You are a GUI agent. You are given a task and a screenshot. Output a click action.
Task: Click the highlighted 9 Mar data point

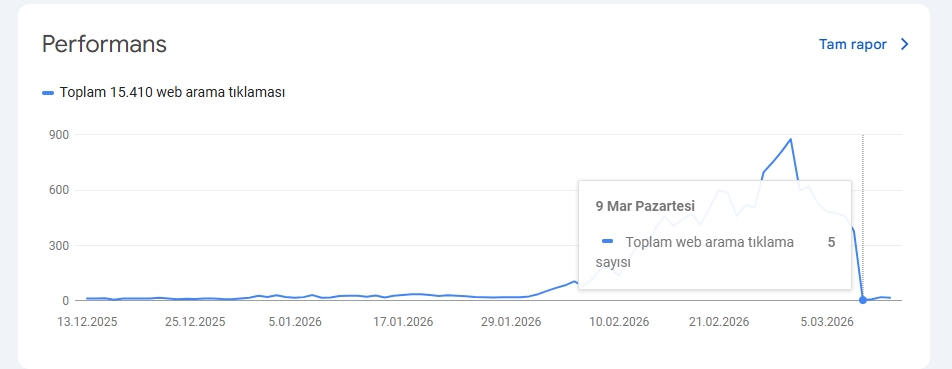pyautogui.click(x=863, y=300)
